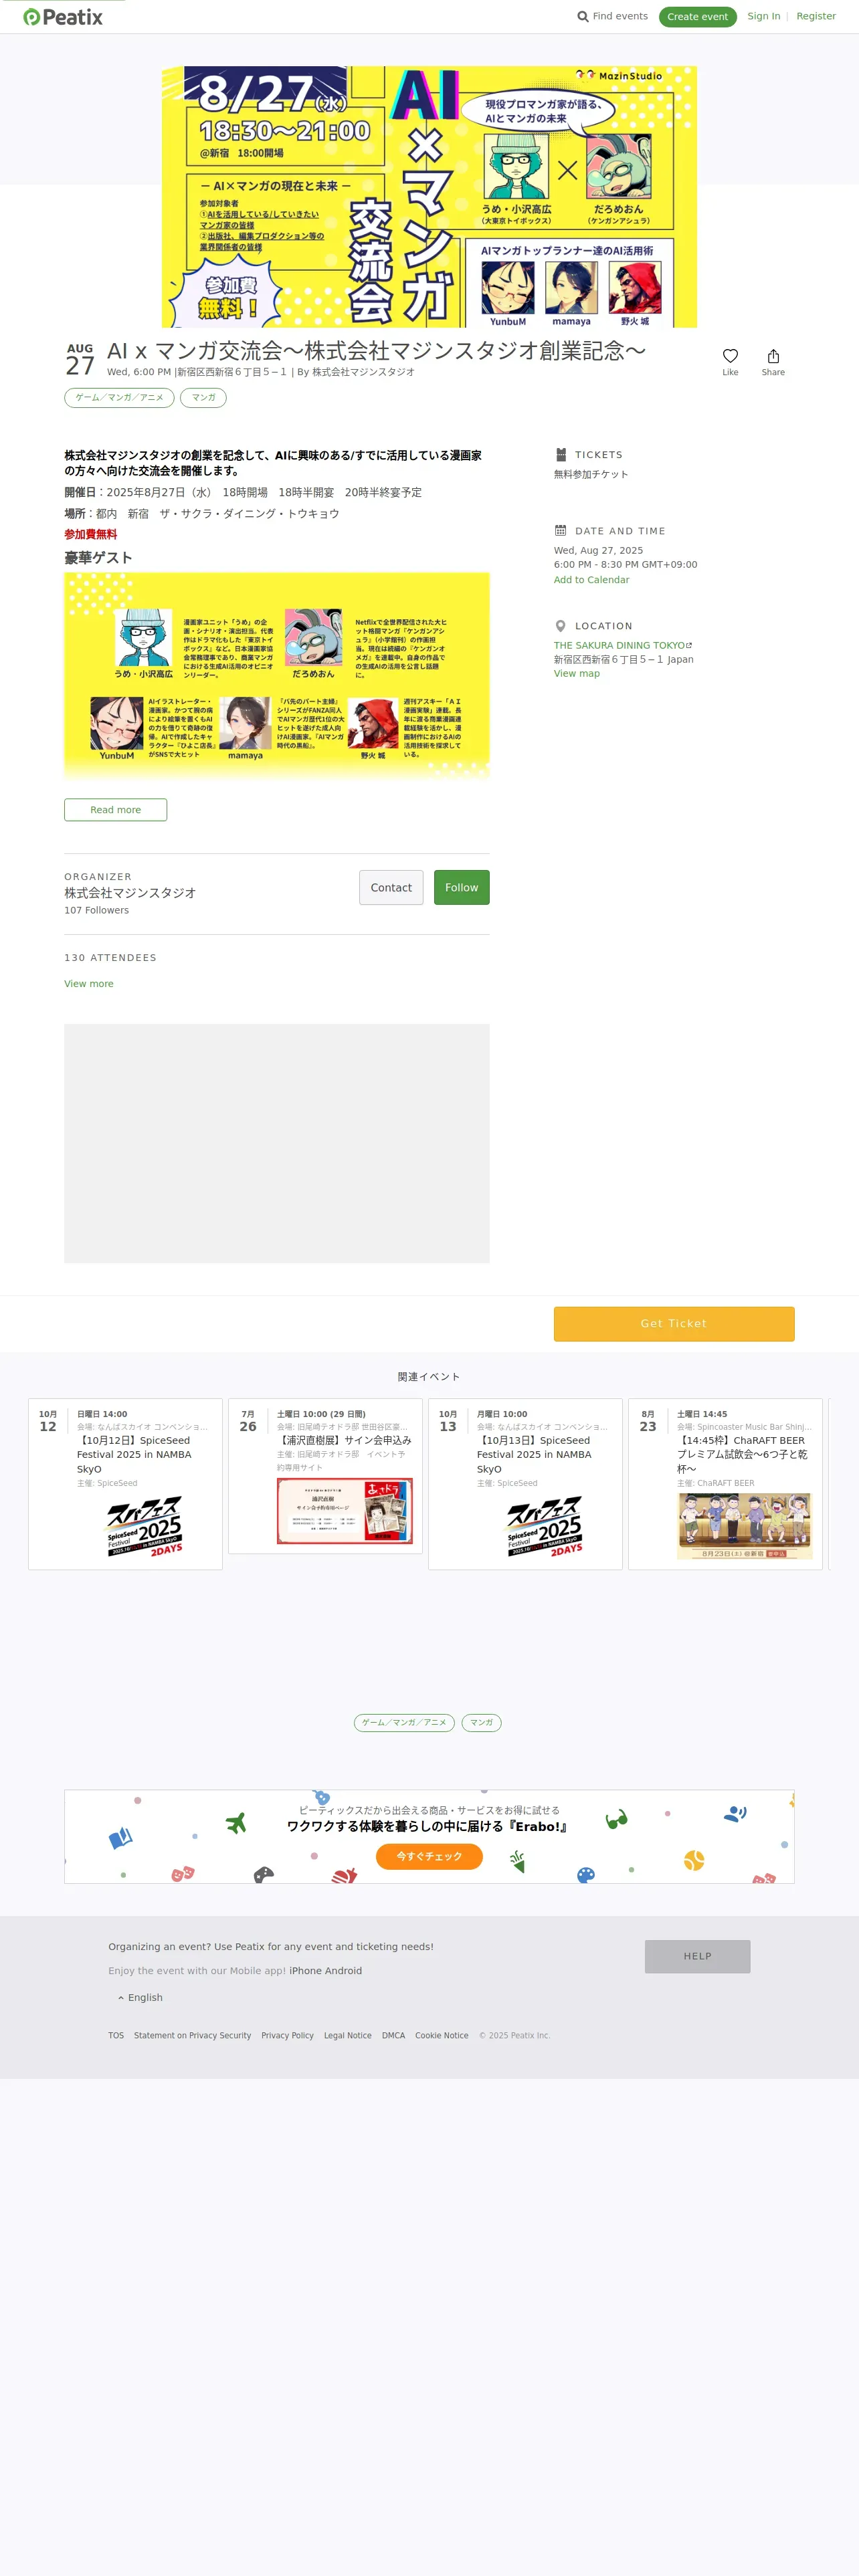
Task: Select the bottom ゲーム／マンガ／アニメ tag
Action: point(404,1723)
